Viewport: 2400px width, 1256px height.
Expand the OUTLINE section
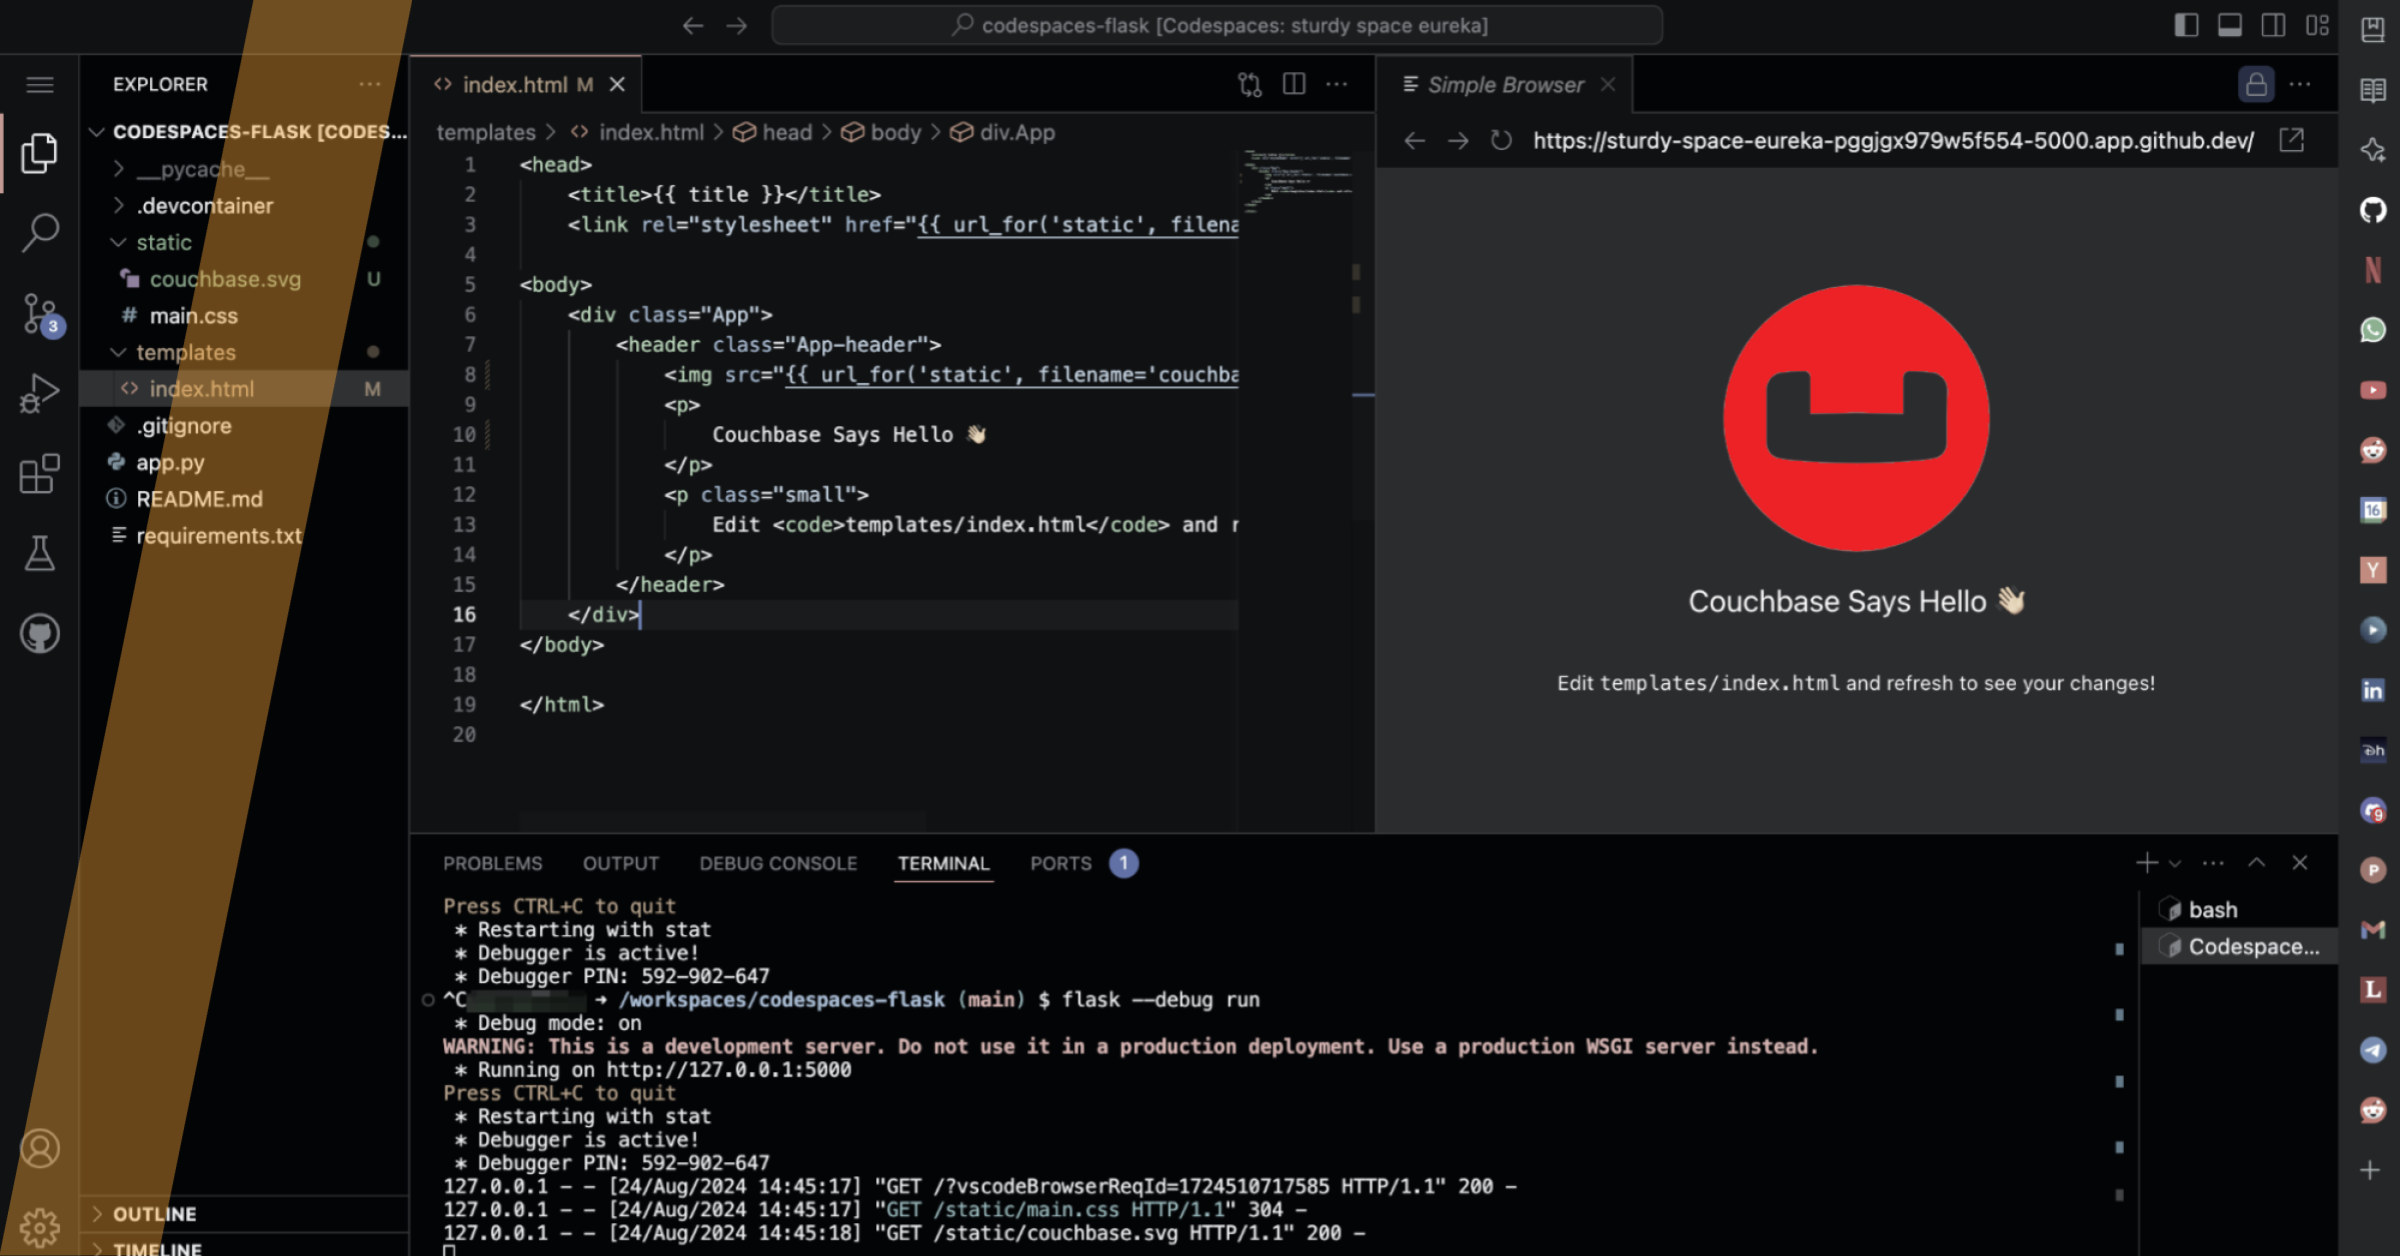point(244,1214)
